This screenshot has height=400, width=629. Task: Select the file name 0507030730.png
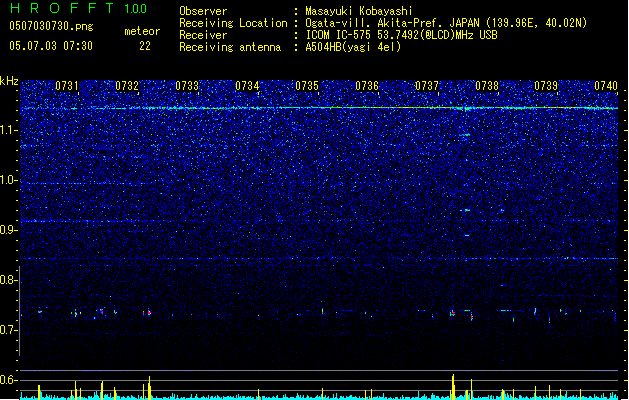(x=51, y=26)
